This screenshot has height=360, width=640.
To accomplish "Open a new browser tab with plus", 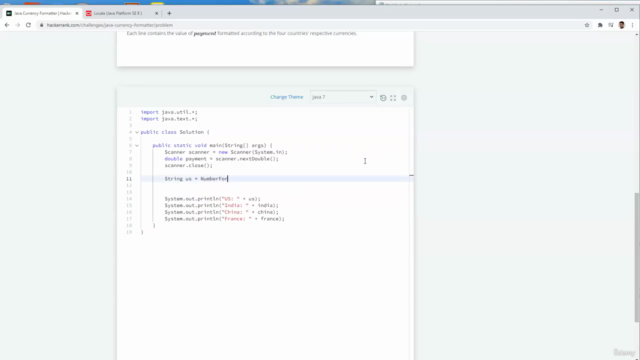I will pyautogui.click(x=169, y=13).
